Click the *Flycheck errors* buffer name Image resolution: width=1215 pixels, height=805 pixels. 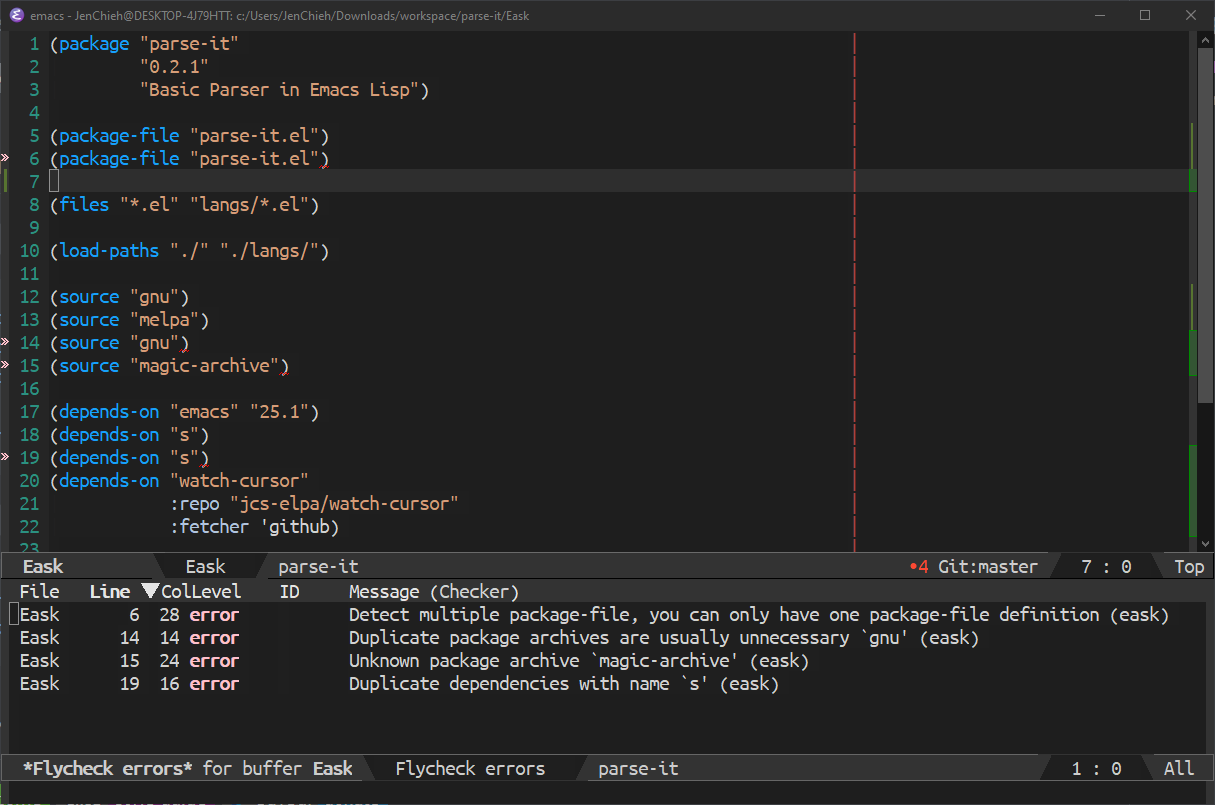click(x=108, y=769)
